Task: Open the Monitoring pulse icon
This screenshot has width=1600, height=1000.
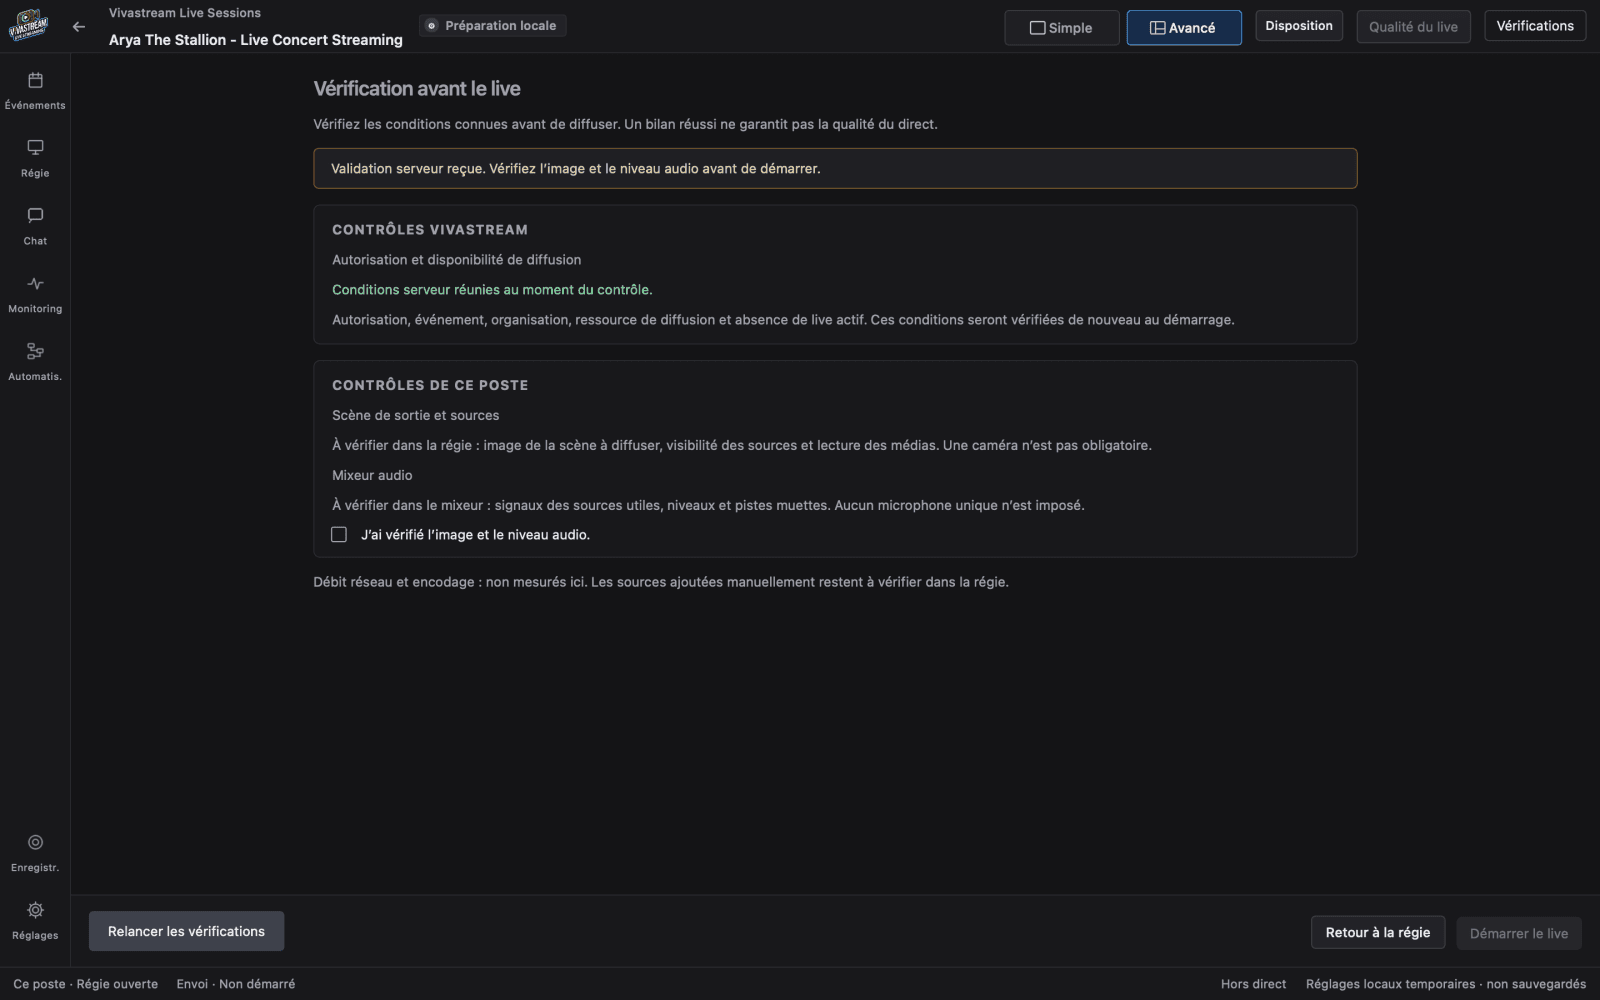Action: (x=35, y=284)
